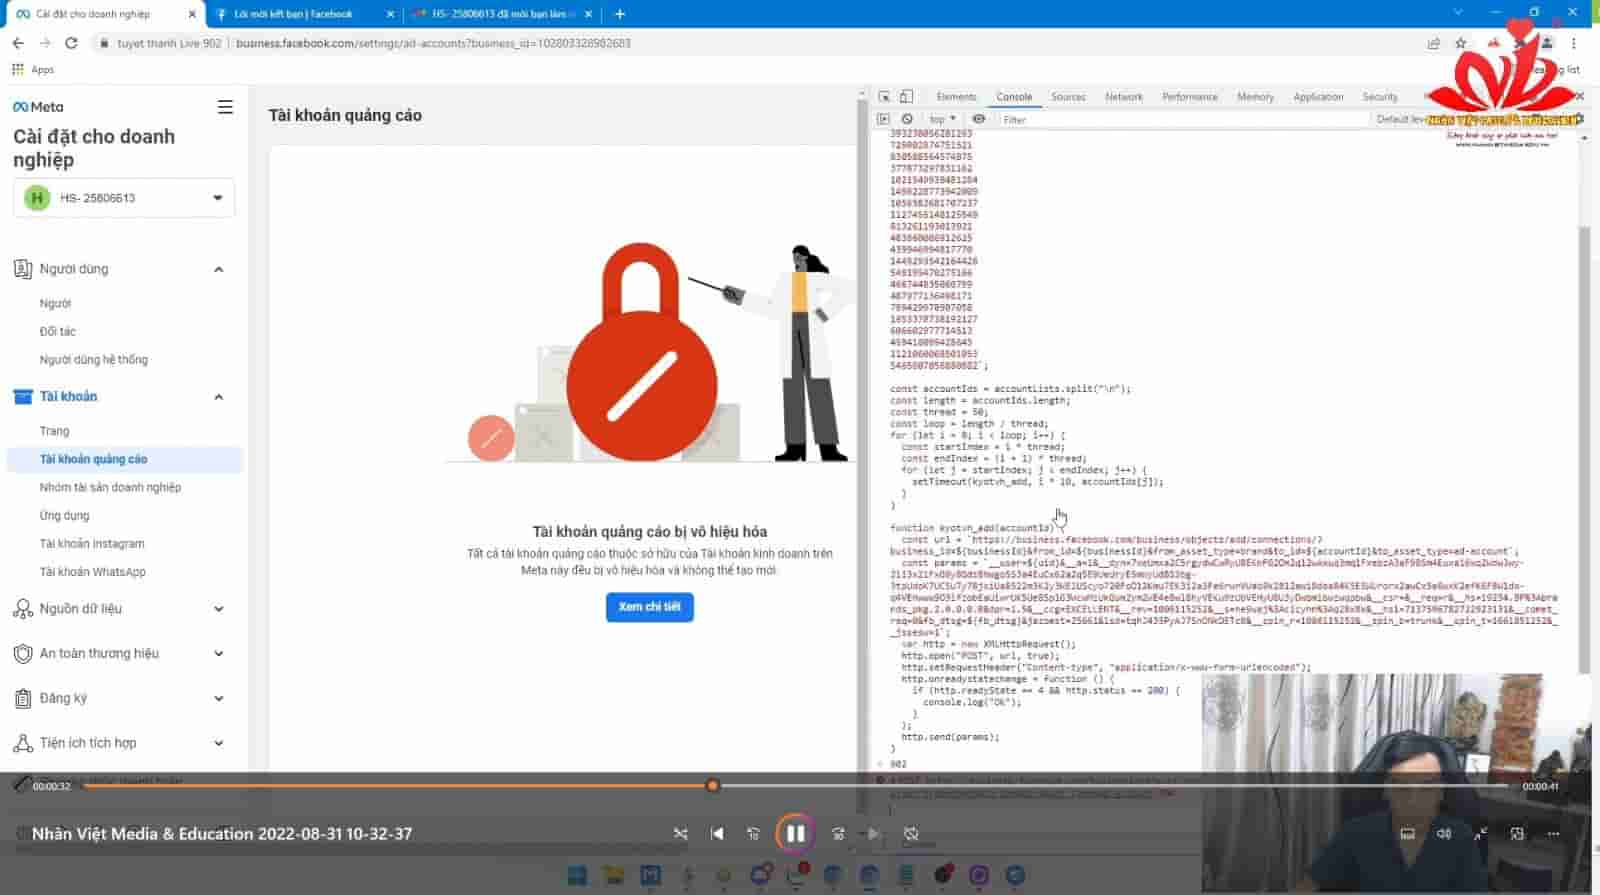The width and height of the screenshot is (1600, 895).
Task: Click the shuffle icon in player controls
Action: 681,833
